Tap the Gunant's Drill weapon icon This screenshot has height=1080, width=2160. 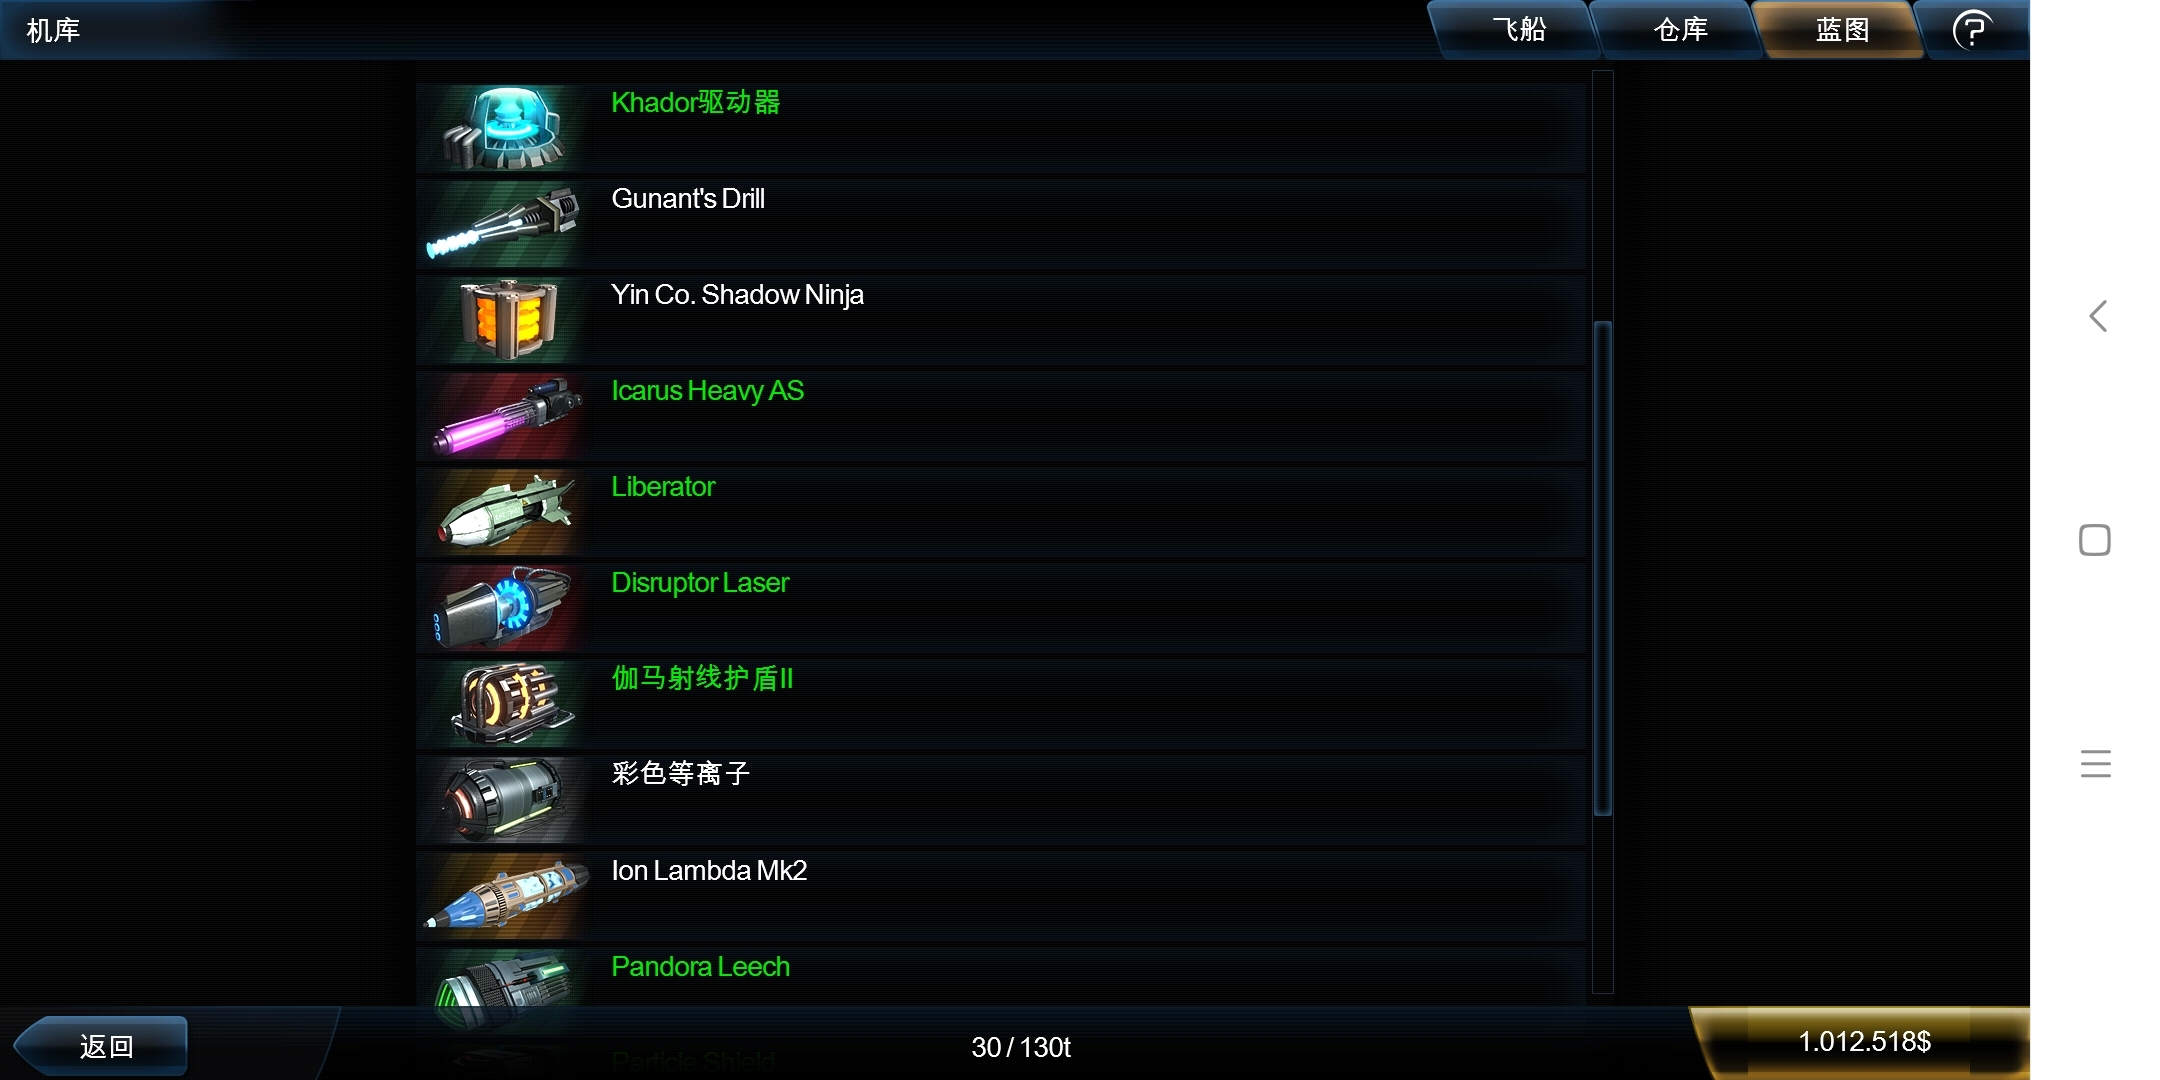click(x=501, y=224)
